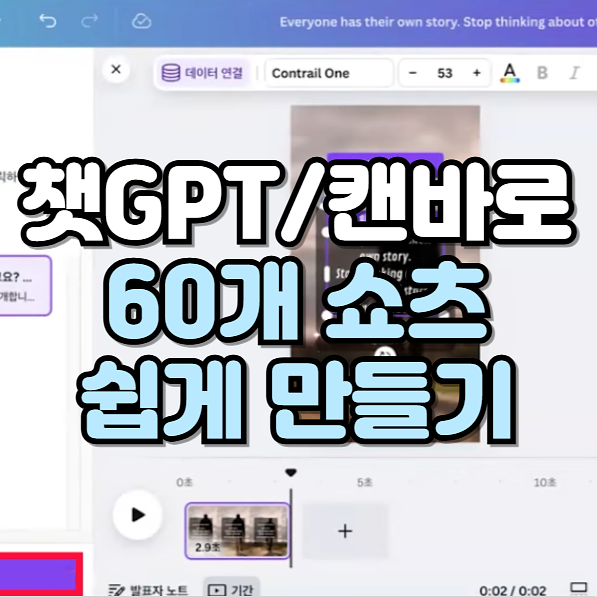Click the 5초 mark on the timeline ruler
The width and height of the screenshot is (597, 597).
[365, 482]
